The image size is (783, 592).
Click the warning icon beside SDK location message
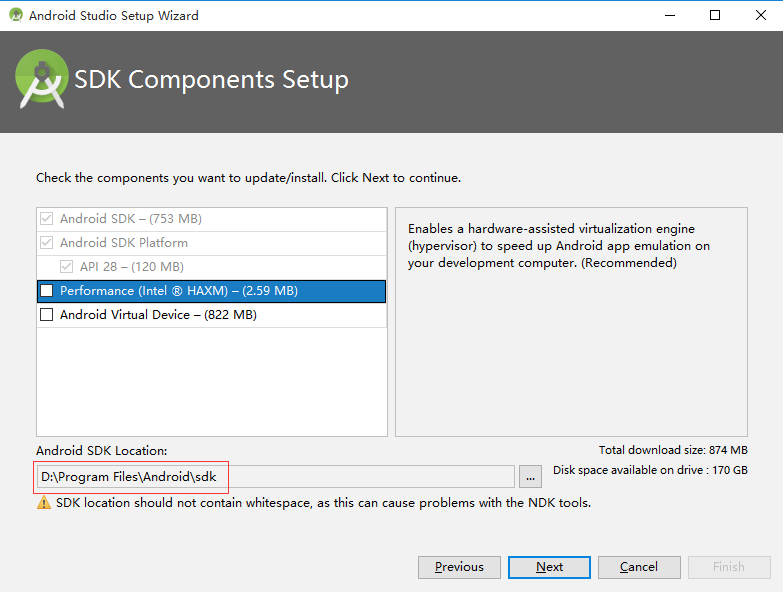coord(44,503)
